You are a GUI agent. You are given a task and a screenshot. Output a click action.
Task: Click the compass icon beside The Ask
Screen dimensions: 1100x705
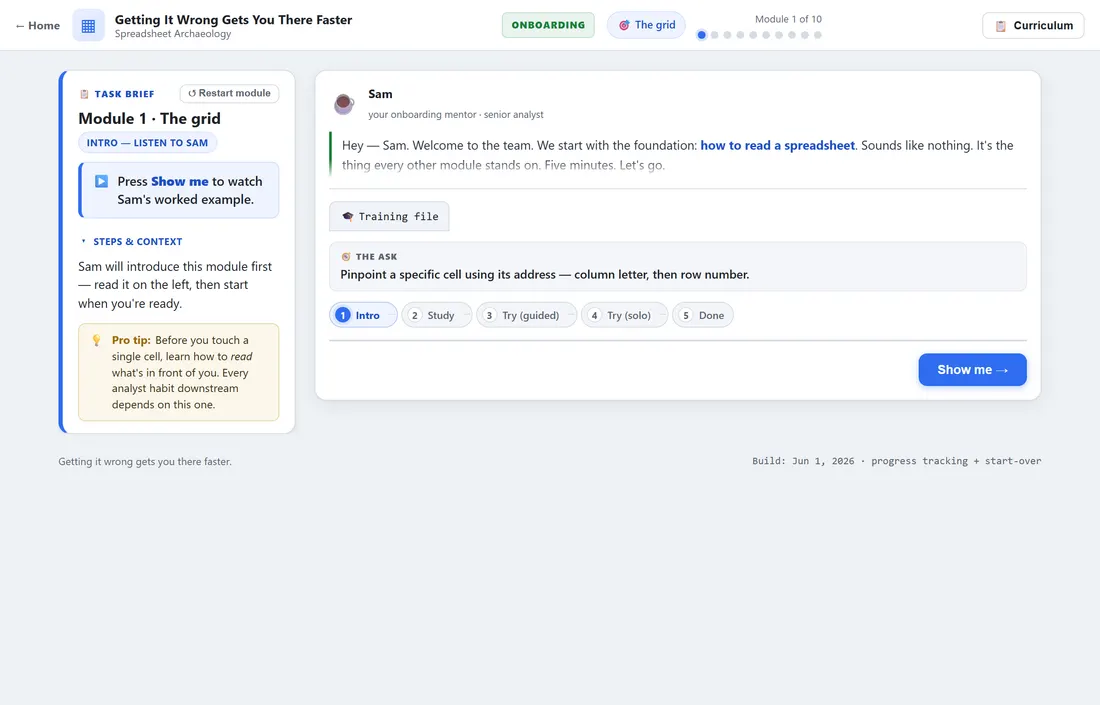(x=346, y=257)
